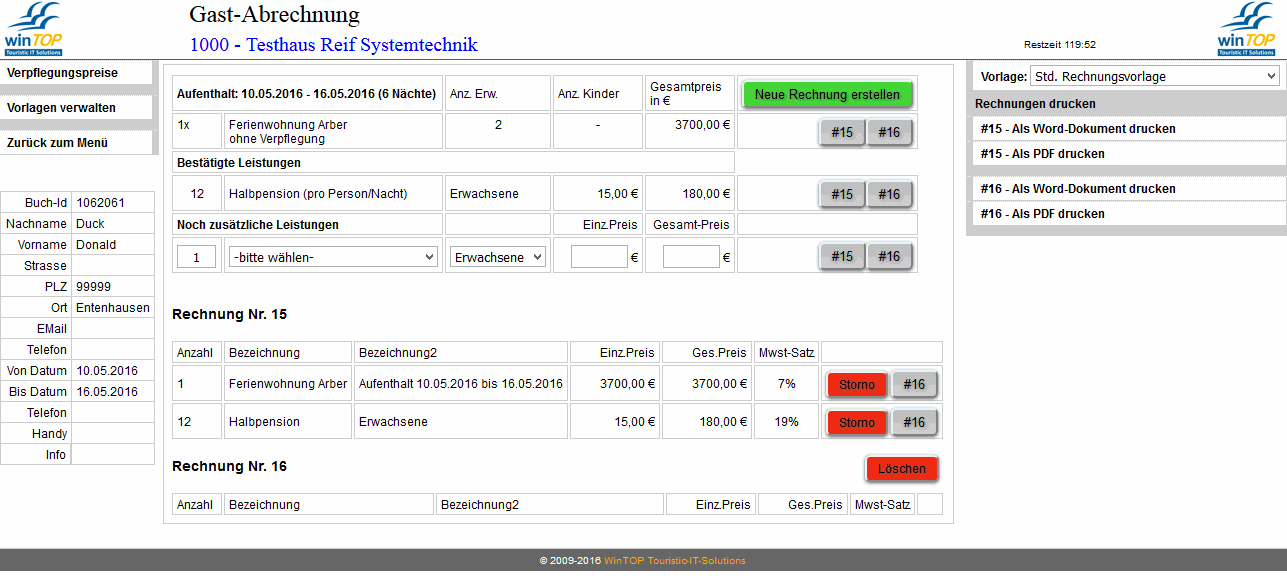Screen dimensions: 1287x576
Task: Click the winTOP logo at top right
Action: (1246, 29)
